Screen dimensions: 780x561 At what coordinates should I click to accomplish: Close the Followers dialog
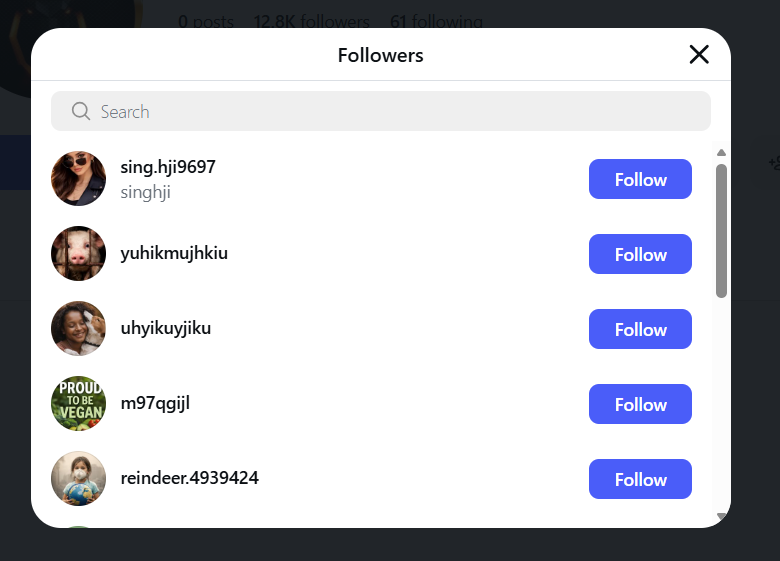pos(699,55)
